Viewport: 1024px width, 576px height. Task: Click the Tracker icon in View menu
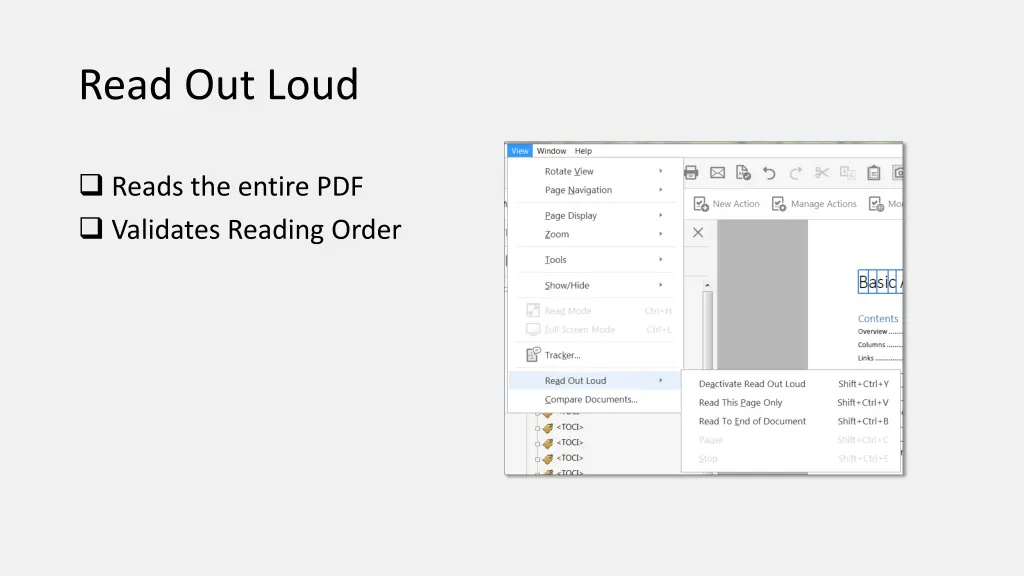tap(527, 355)
